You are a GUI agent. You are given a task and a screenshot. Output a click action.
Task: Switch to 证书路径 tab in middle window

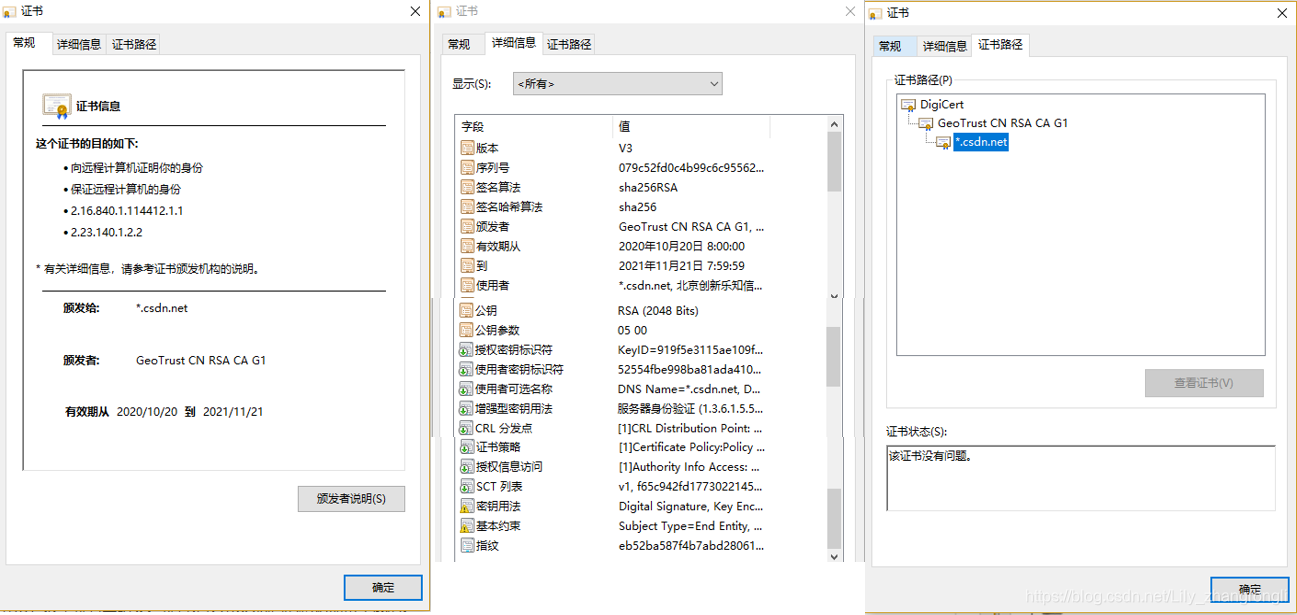pos(568,44)
